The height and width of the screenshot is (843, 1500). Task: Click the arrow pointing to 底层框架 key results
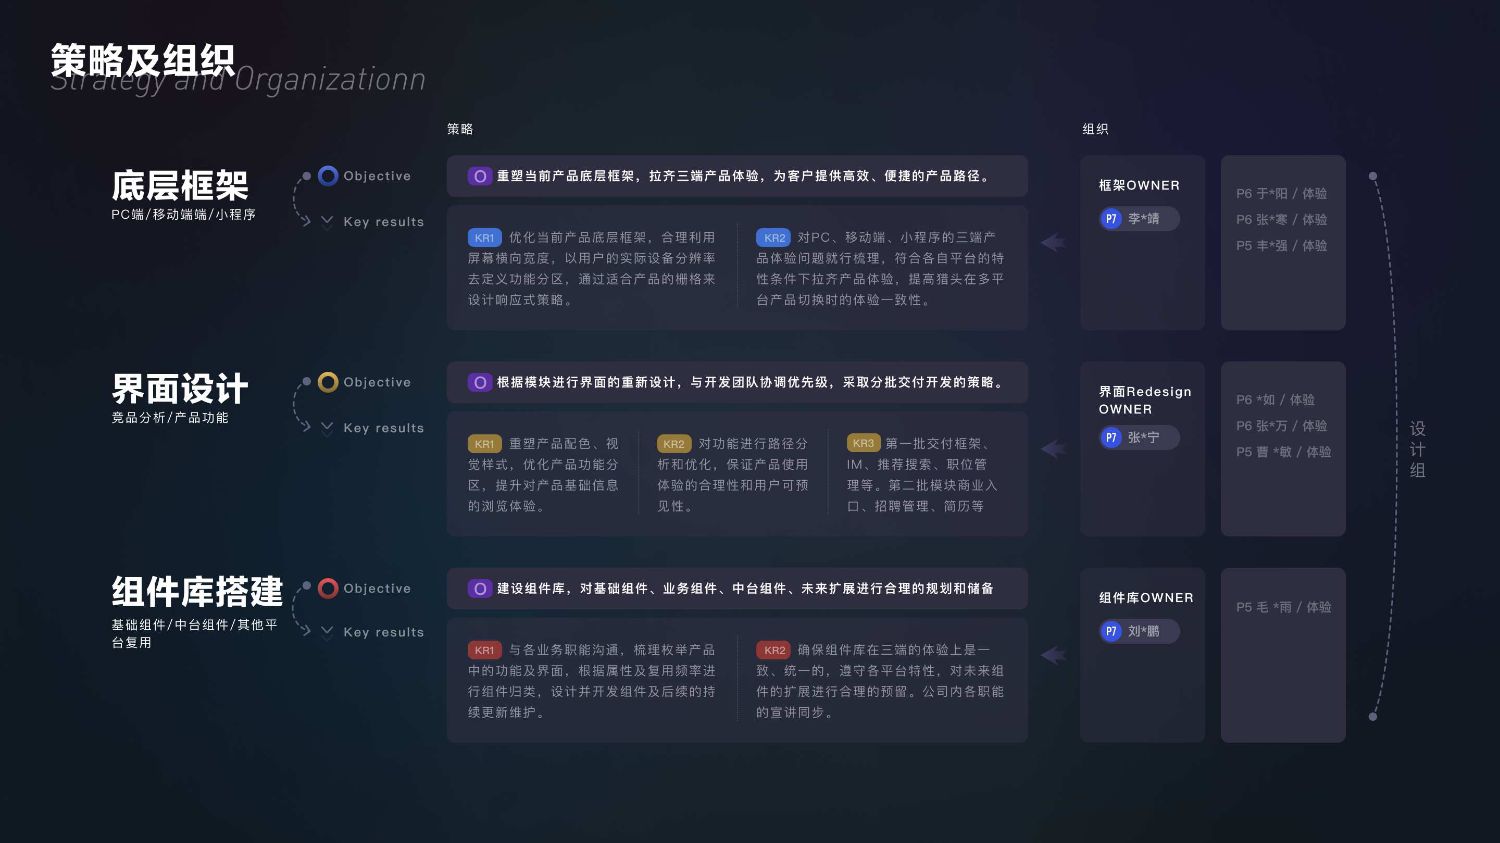click(1052, 242)
